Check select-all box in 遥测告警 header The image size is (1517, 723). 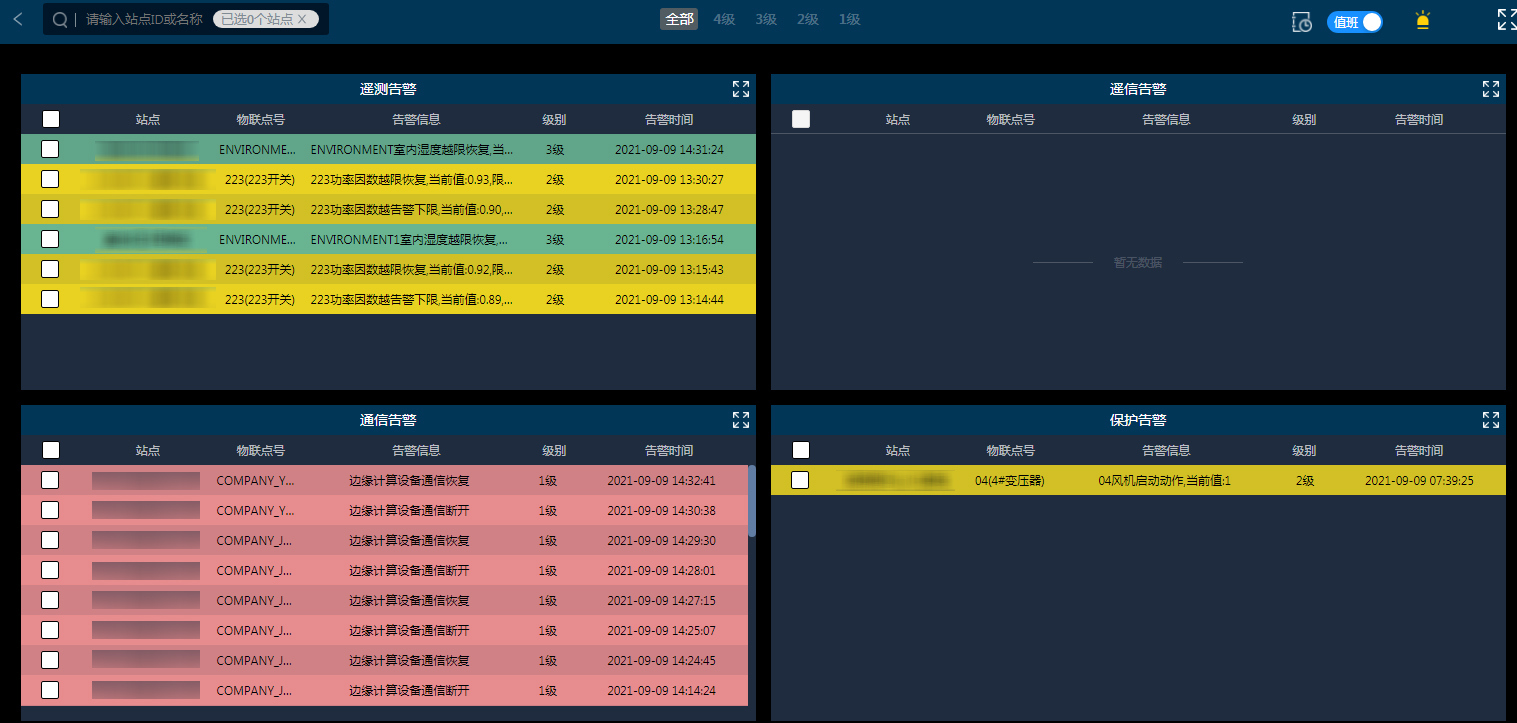(51, 119)
